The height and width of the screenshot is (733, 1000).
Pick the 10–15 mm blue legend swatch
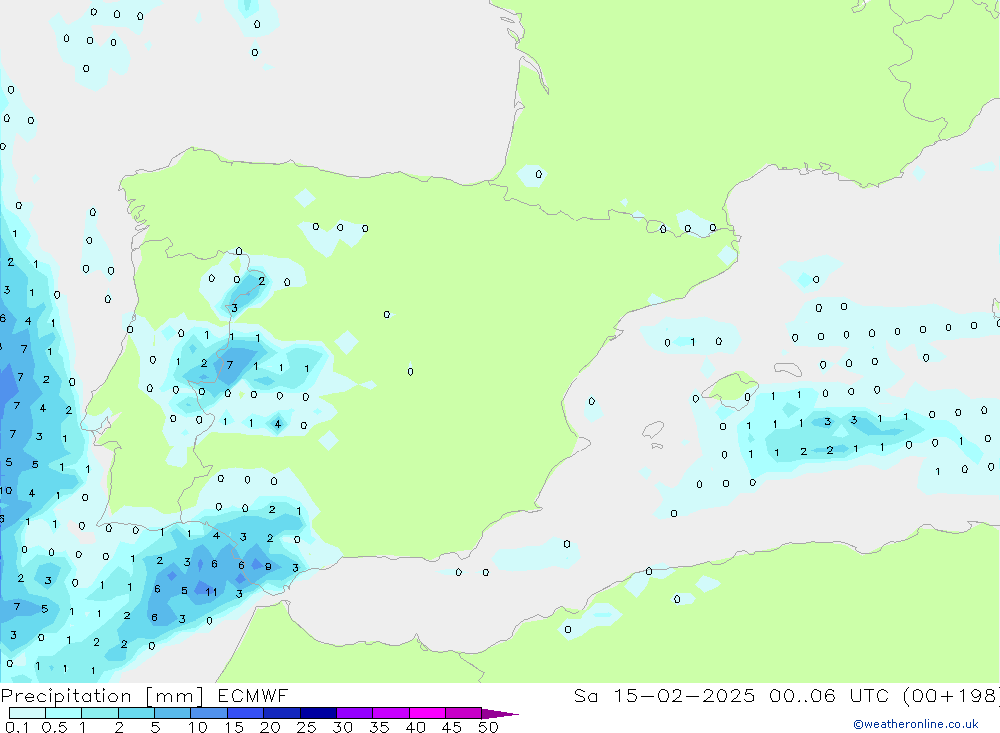click(x=209, y=713)
